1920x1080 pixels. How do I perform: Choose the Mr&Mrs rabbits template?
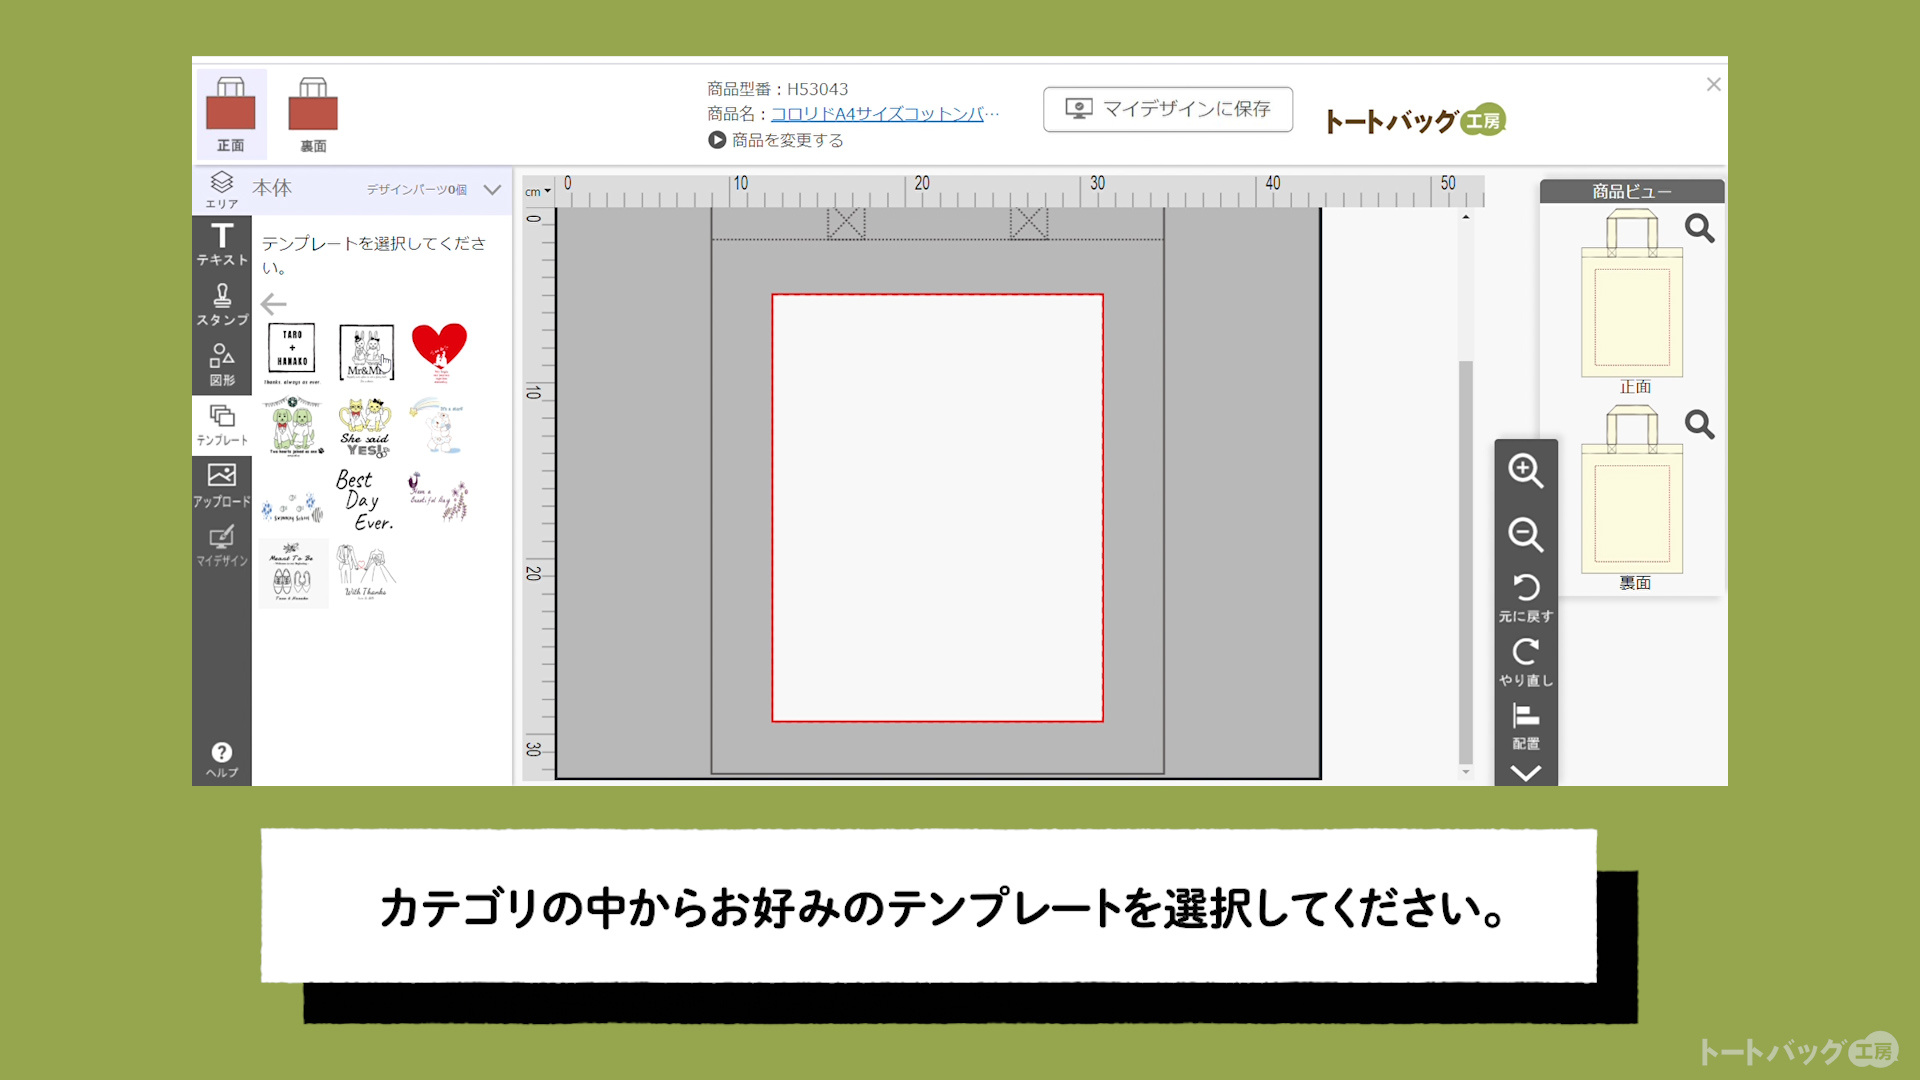pyautogui.click(x=366, y=353)
